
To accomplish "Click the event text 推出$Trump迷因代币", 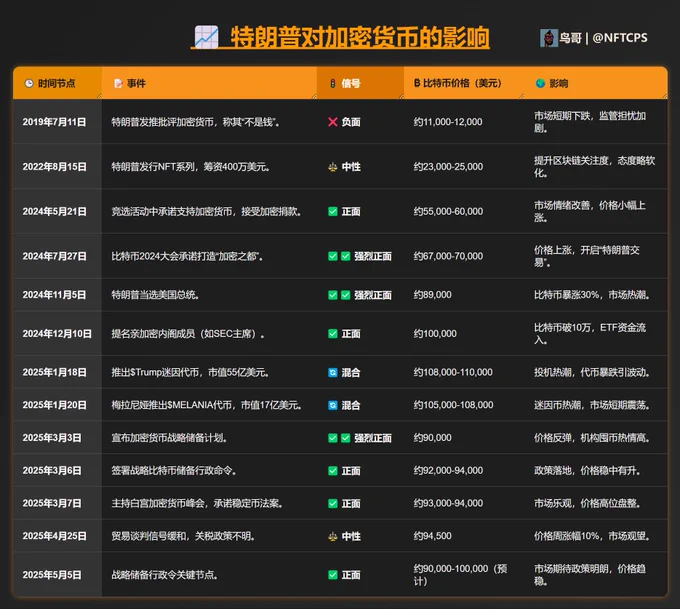I will pos(155,373).
